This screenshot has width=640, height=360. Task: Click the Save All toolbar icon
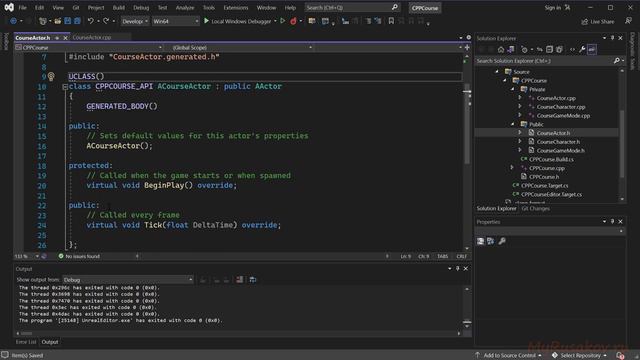click(x=77, y=21)
